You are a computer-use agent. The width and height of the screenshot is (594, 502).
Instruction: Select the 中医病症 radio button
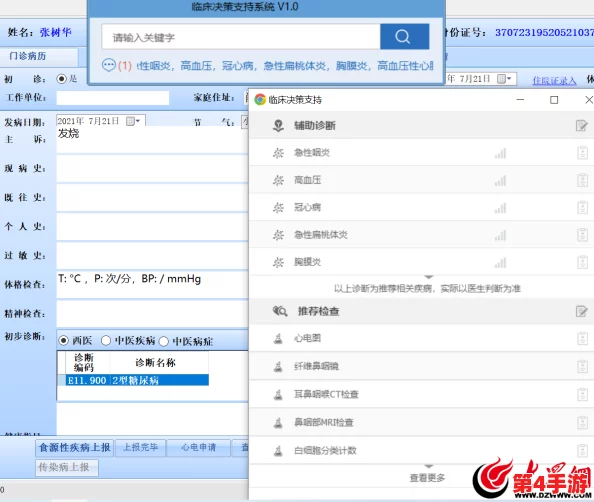point(164,341)
